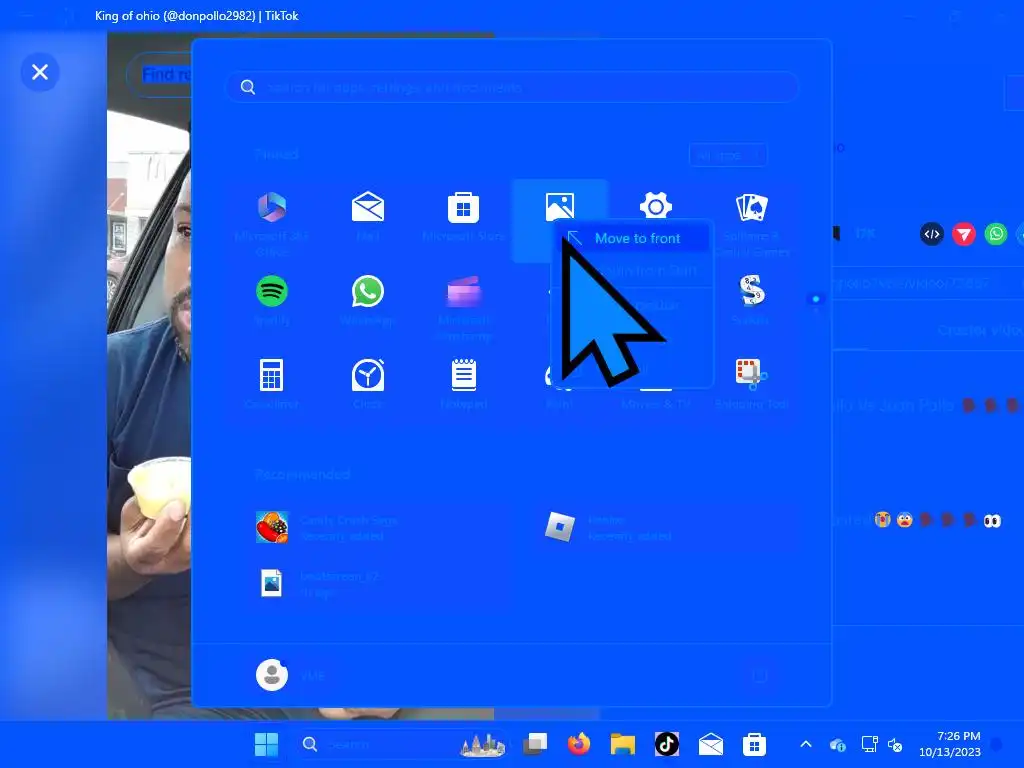Click the power button in Start menu
This screenshot has height=768, width=1024.
(x=759, y=675)
